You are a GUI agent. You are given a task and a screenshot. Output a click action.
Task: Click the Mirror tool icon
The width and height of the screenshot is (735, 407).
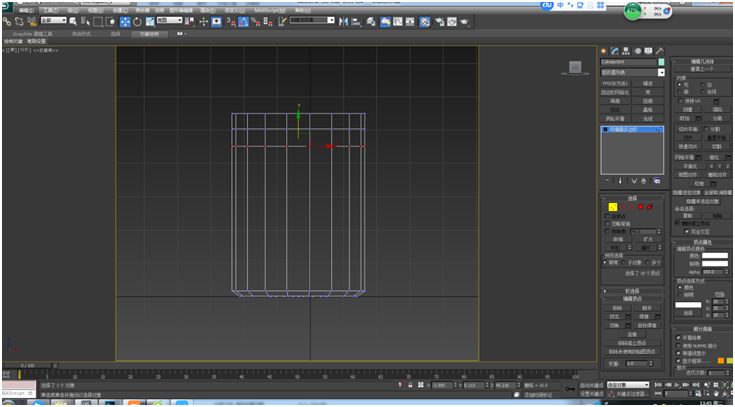coord(344,21)
